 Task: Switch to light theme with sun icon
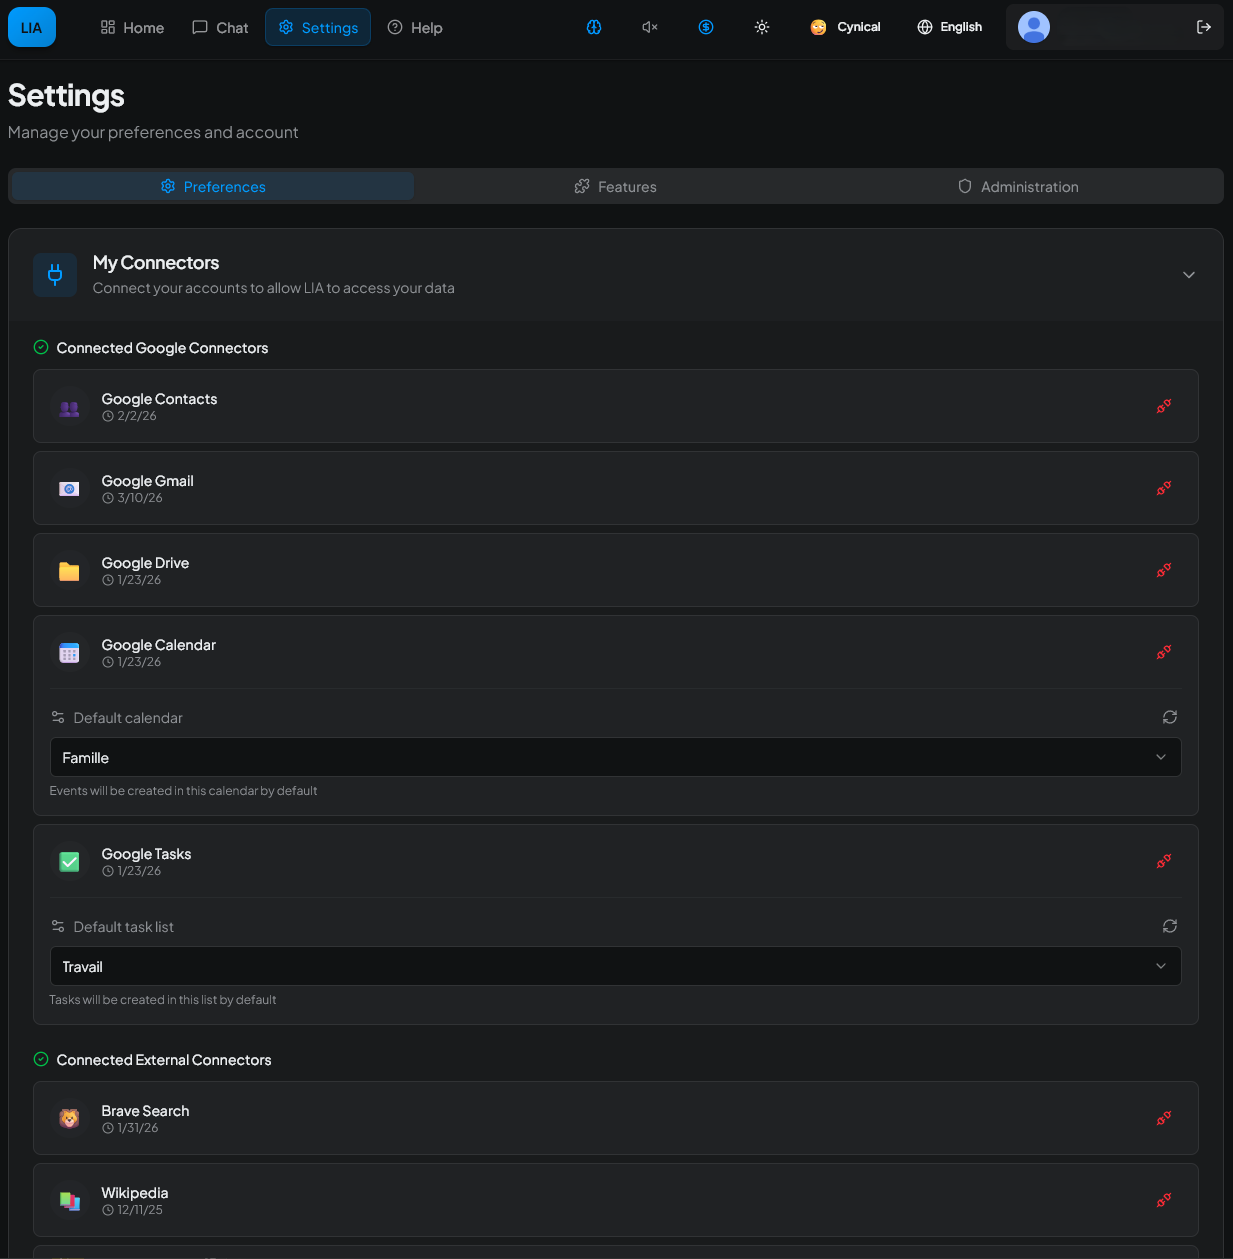pyautogui.click(x=761, y=27)
